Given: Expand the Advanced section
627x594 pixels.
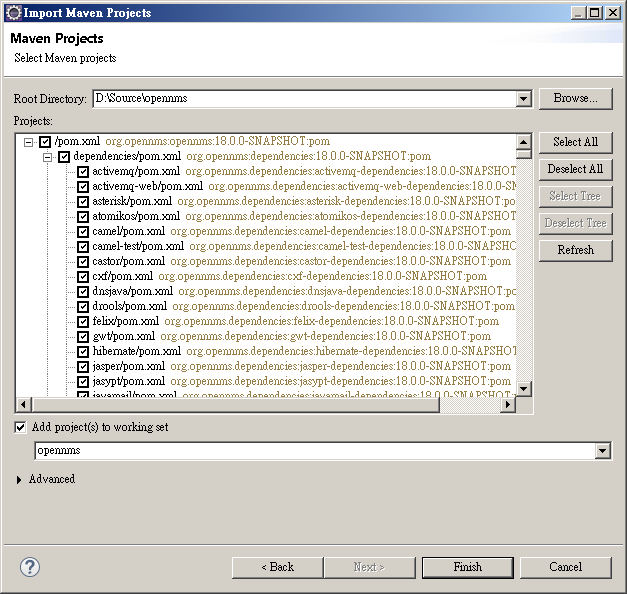Looking at the screenshot, I should (18, 480).
